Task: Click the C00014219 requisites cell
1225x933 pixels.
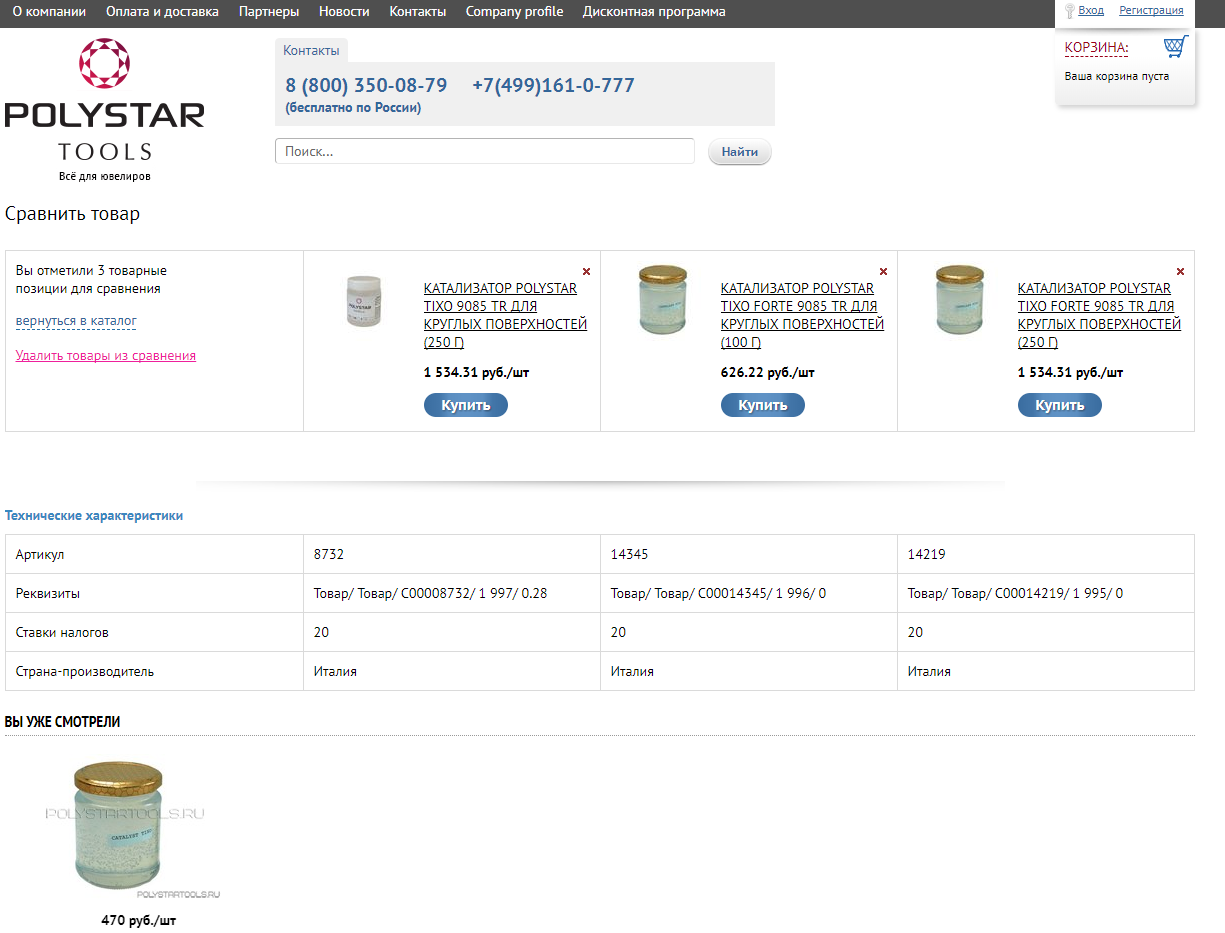Action: click(x=1046, y=593)
